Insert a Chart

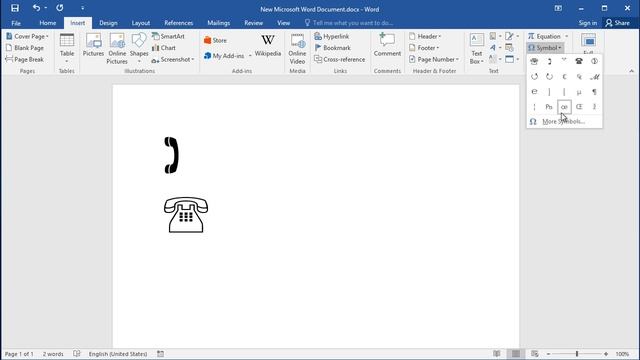(x=164, y=48)
